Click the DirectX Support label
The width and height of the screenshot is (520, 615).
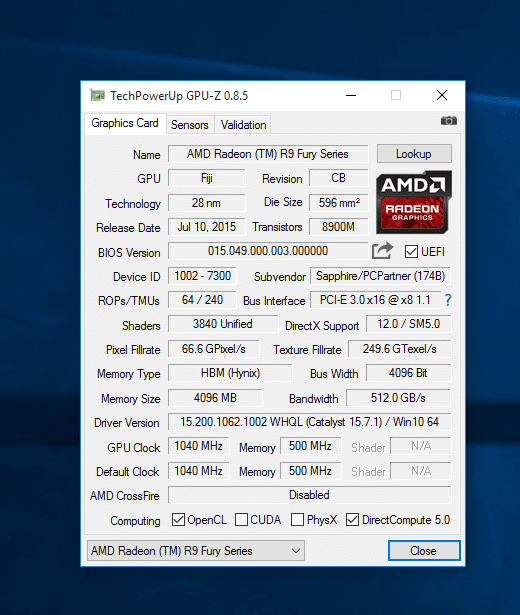322,326
